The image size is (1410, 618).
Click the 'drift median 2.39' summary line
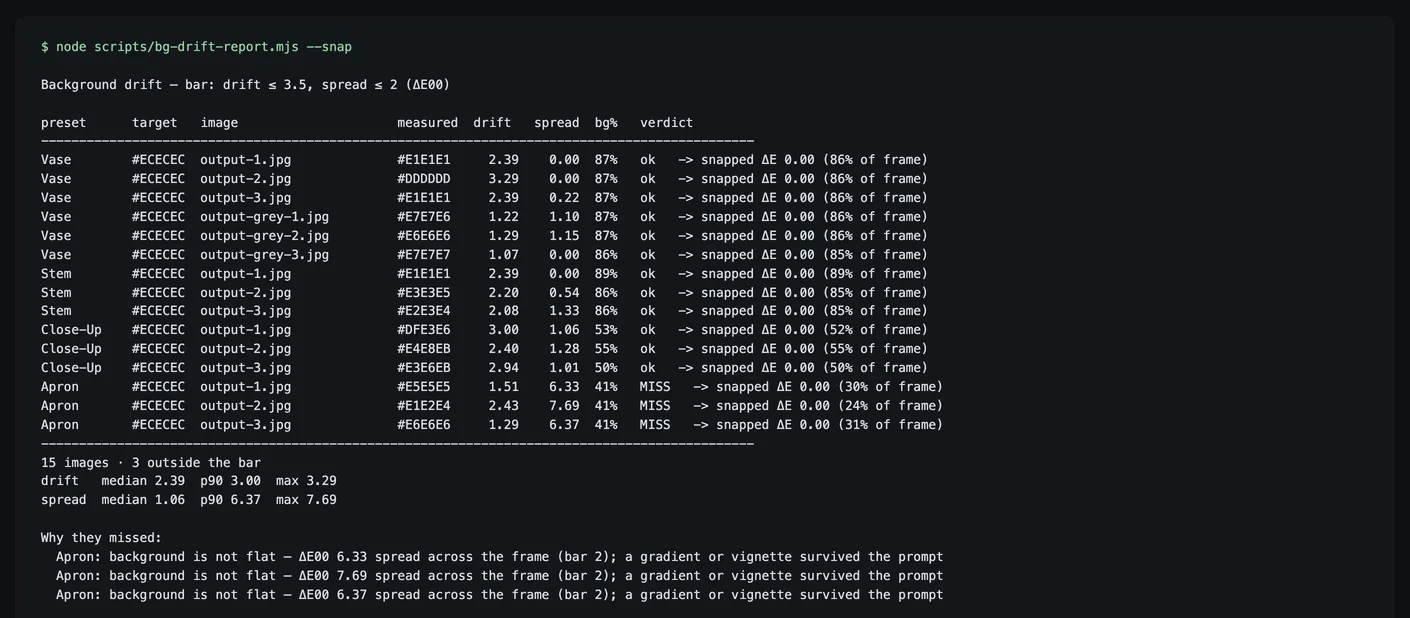click(189, 481)
